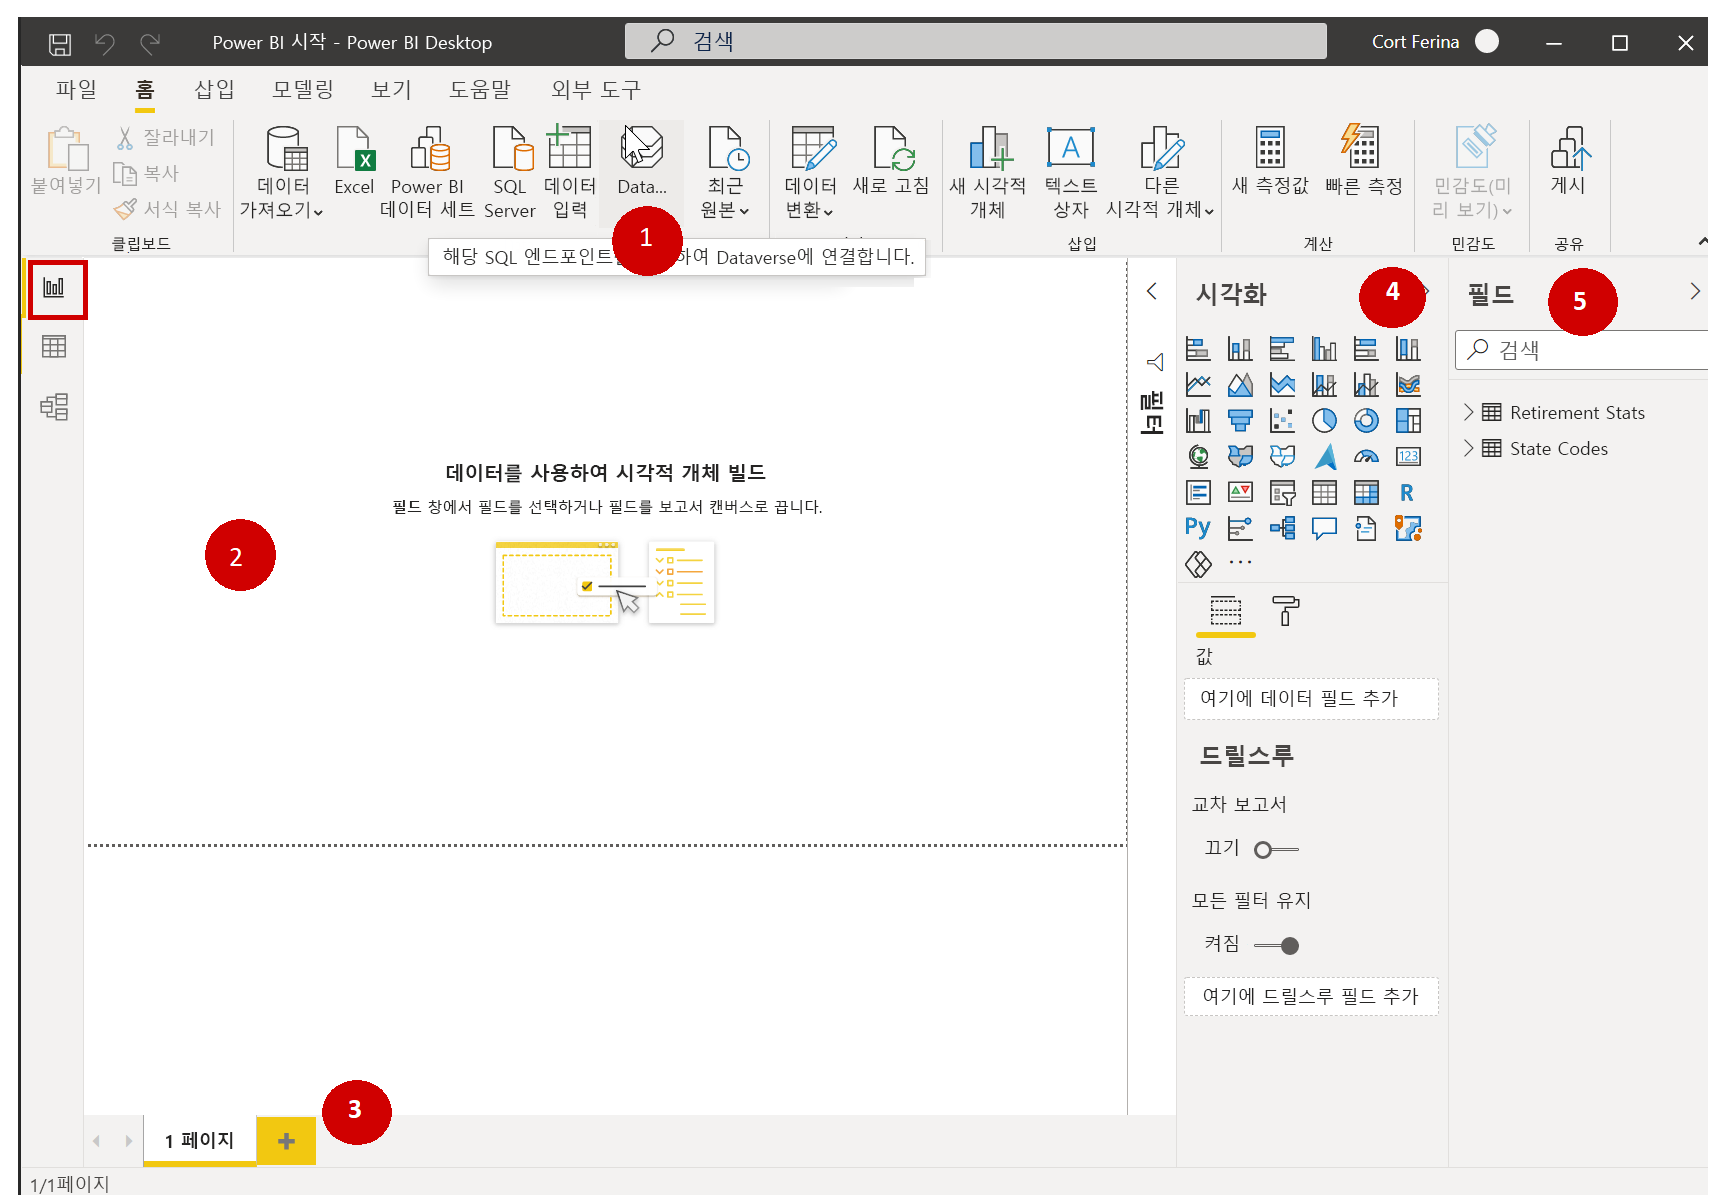Select the stacked bar chart visual
Screen dimensions: 1720x1203
(x=1198, y=349)
